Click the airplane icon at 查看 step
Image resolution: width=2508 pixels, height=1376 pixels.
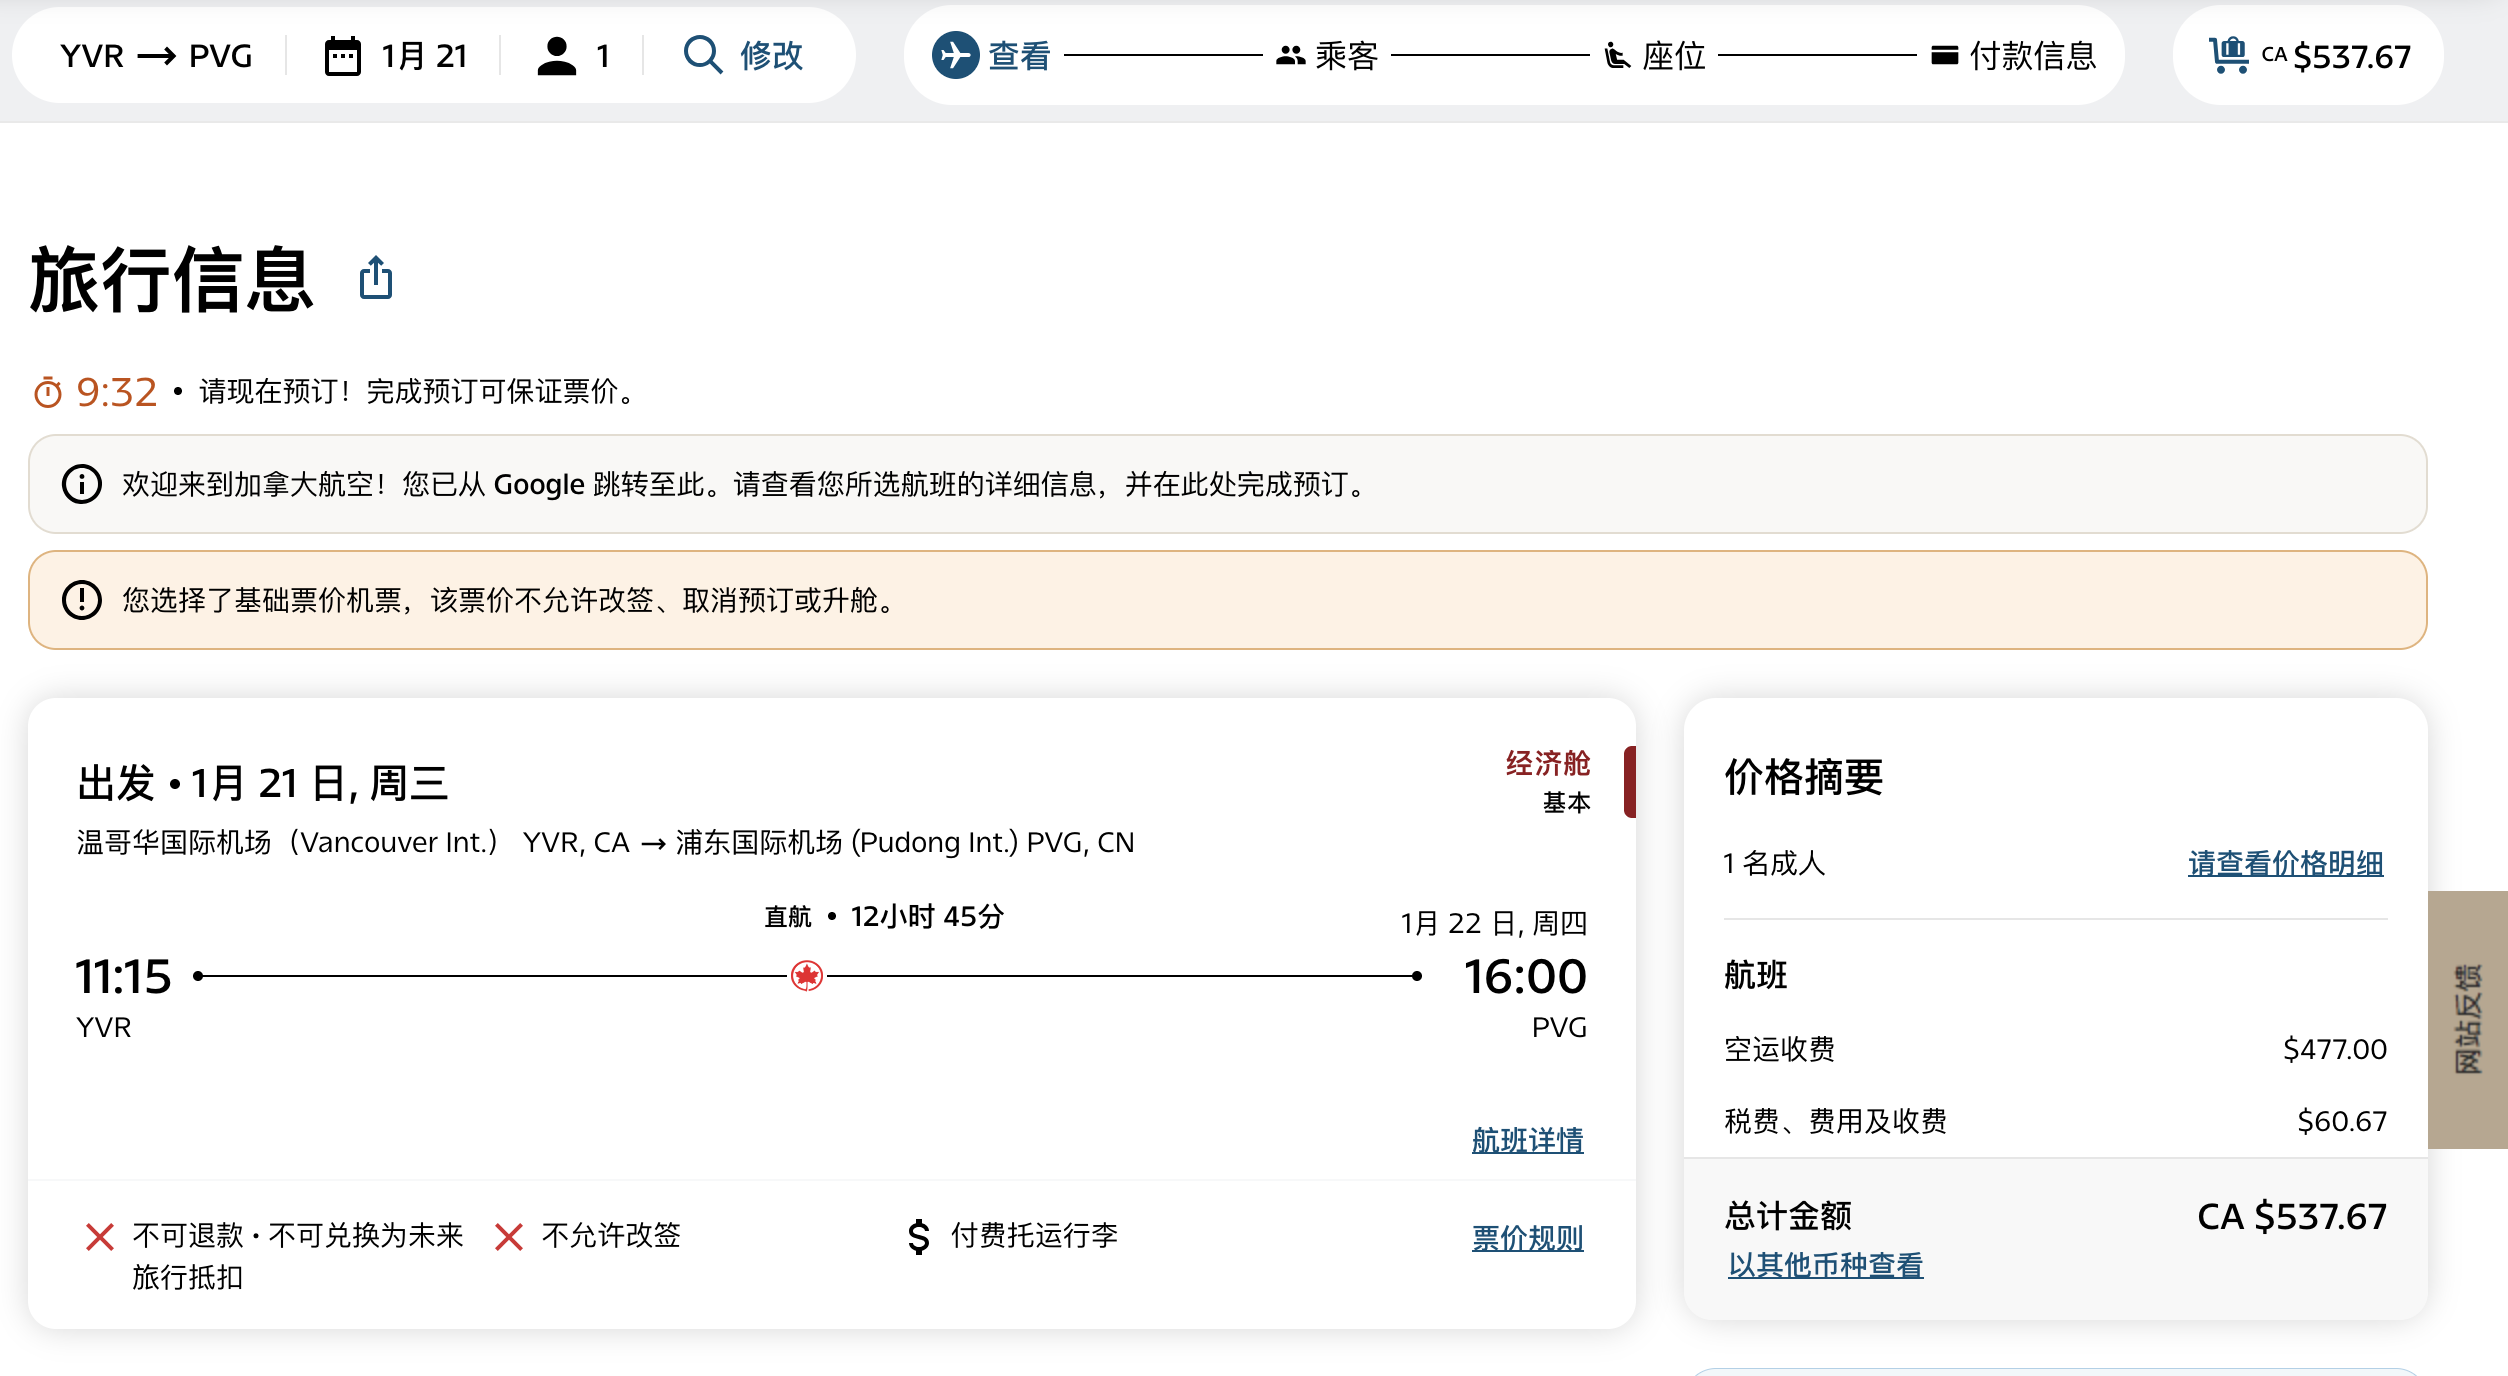955,55
